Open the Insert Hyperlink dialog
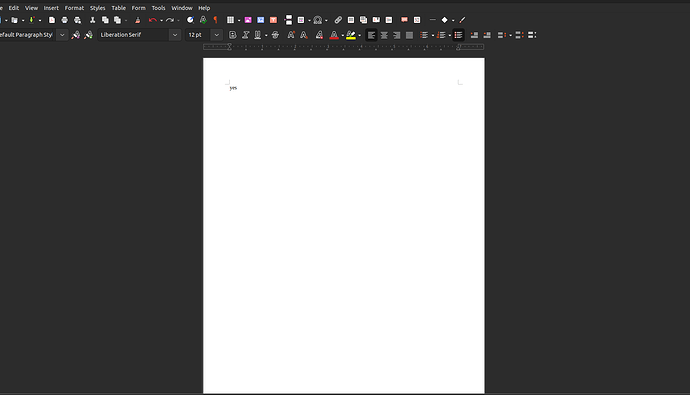690x395 pixels. pos(338,20)
